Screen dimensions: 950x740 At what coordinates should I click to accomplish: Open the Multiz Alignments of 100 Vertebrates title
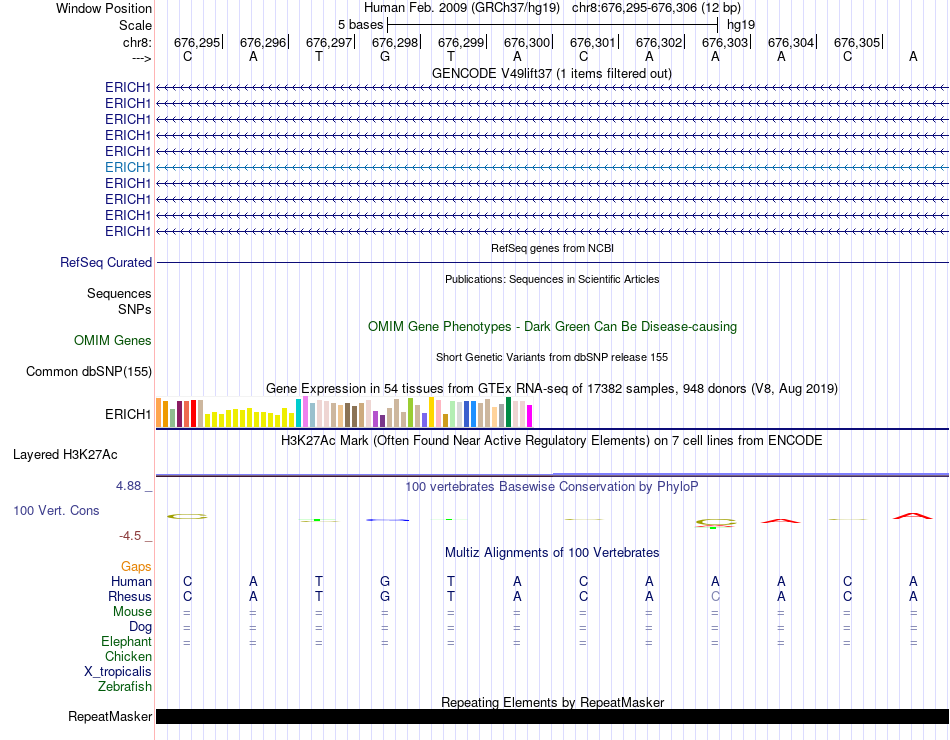coord(551,552)
